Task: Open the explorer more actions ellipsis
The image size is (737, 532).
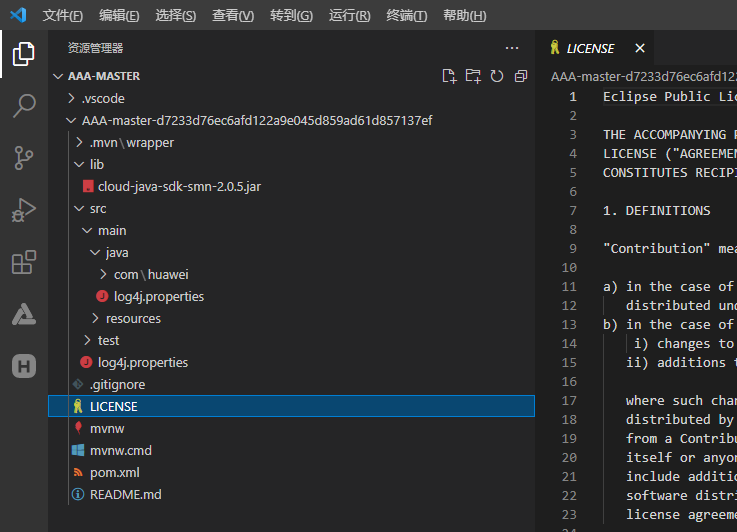Action: pos(512,48)
